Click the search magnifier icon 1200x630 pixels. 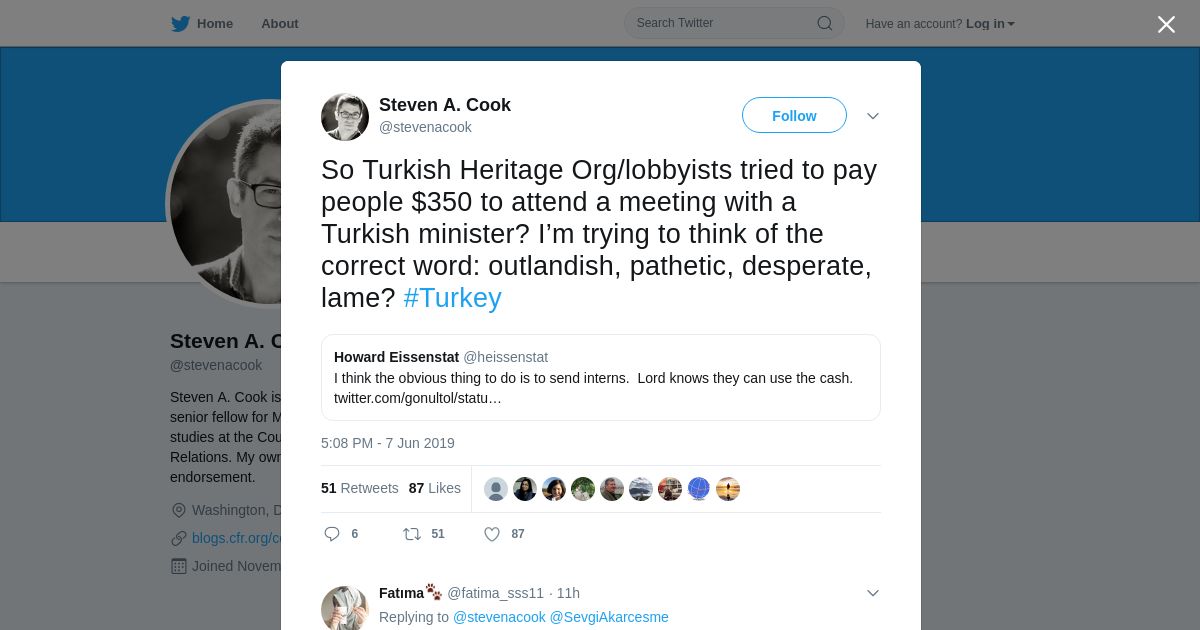(825, 23)
